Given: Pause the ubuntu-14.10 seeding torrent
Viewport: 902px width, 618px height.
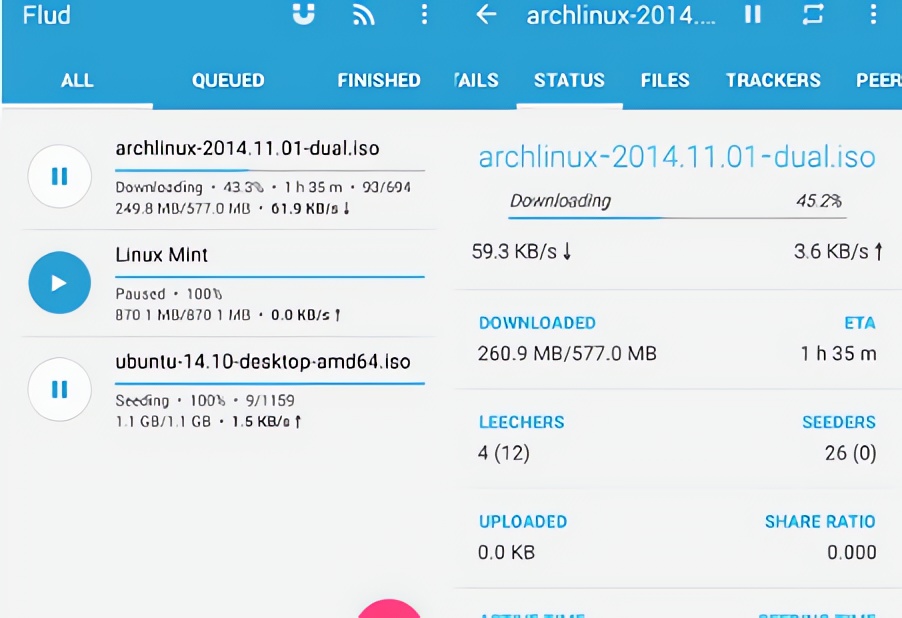Looking at the screenshot, I should [x=59, y=389].
